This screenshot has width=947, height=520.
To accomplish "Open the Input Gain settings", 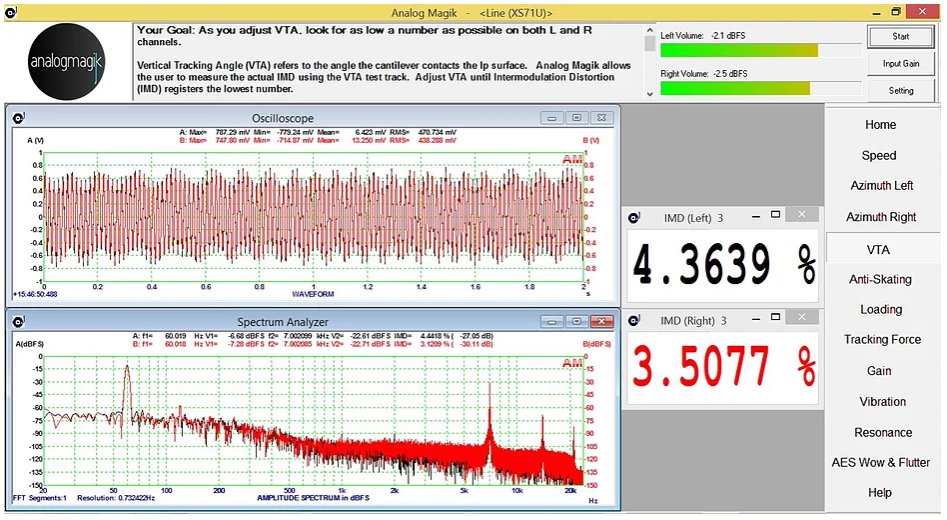I will click(x=901, y=63).
